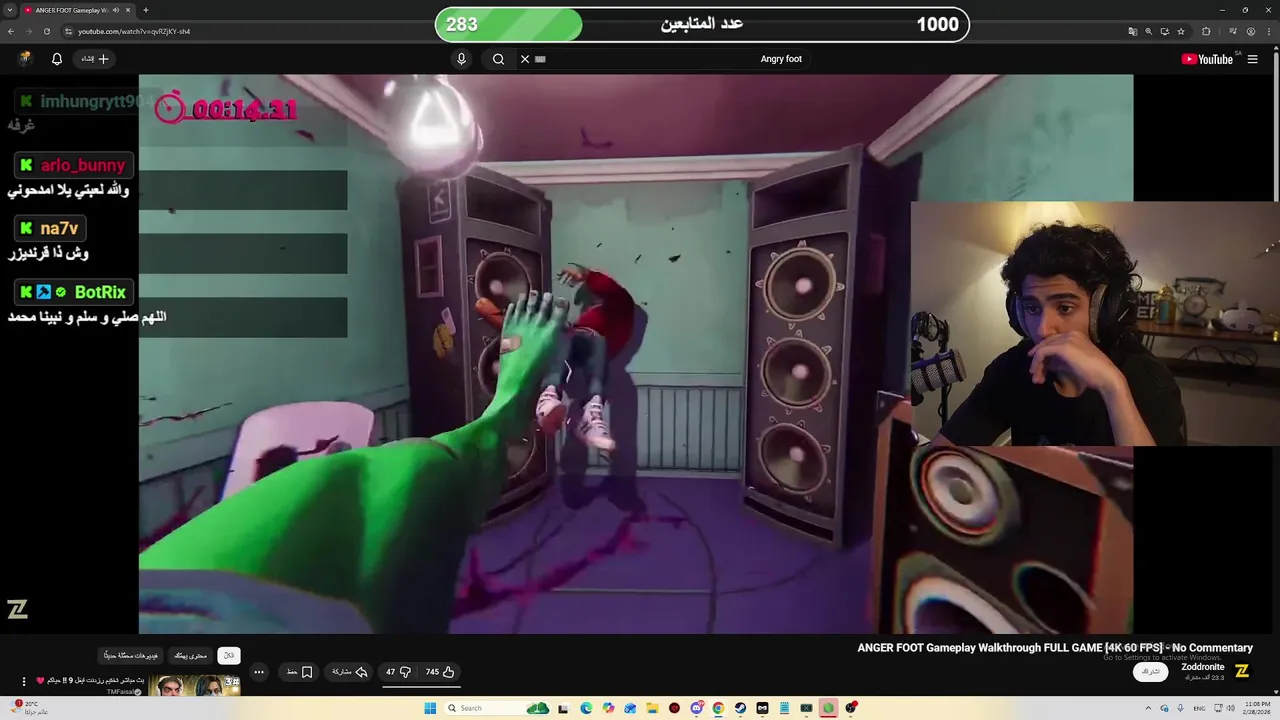Select the فيديوهات محمّلة حديثًا chip

point(131,656)
